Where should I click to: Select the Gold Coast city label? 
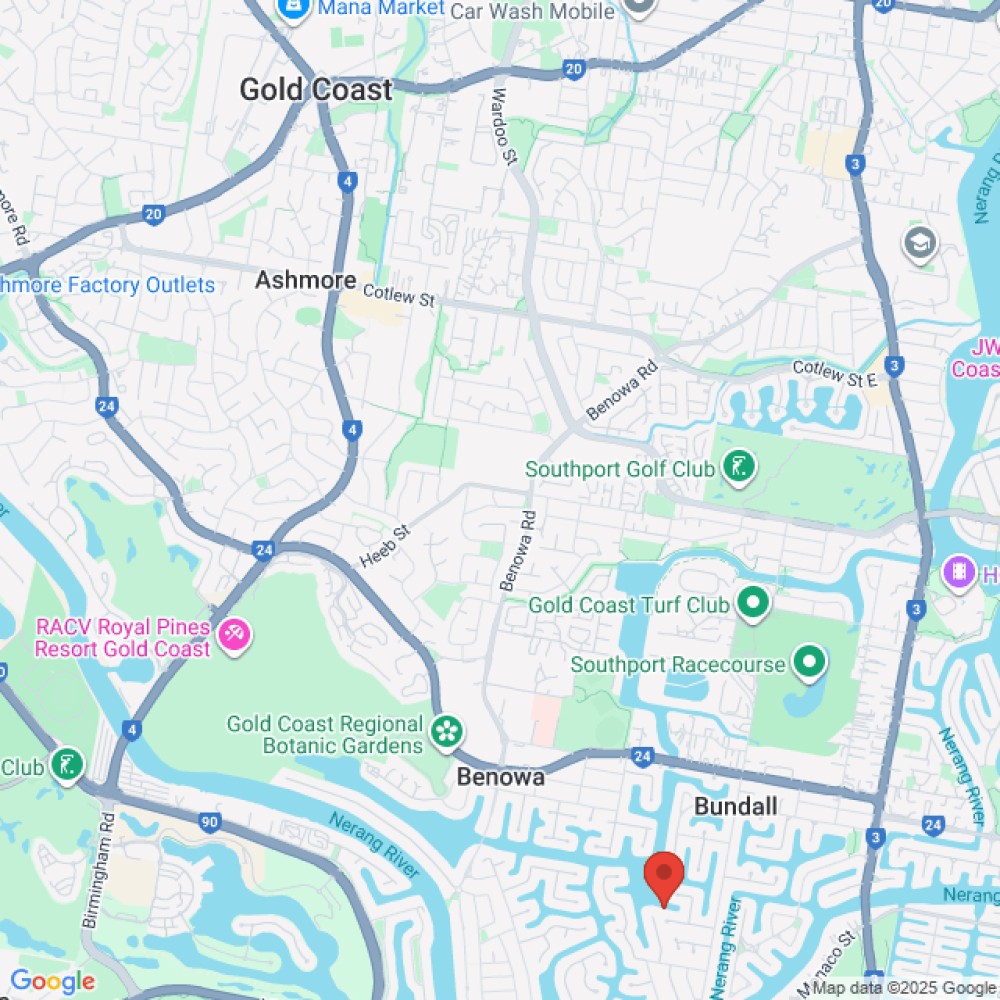316,89
